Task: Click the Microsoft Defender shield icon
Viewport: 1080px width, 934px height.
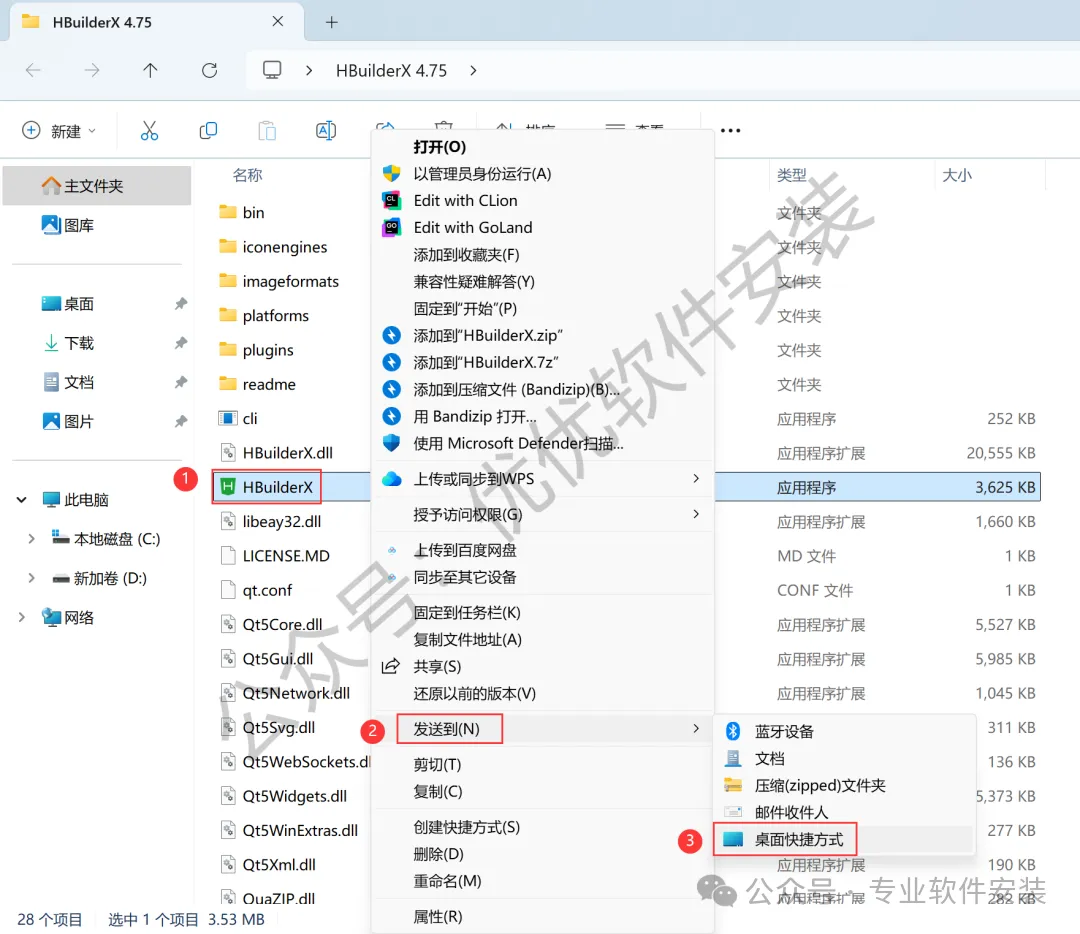Action: click(391, 443)
